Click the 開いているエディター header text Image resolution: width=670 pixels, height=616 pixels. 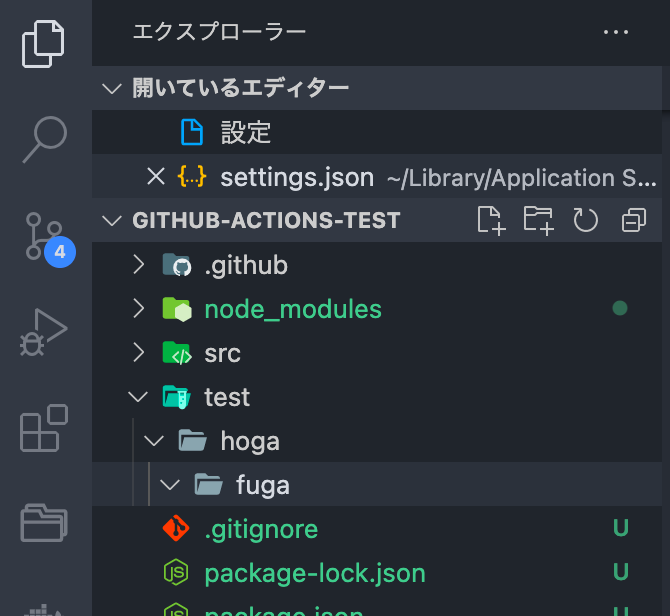click(x=241, y=88)
